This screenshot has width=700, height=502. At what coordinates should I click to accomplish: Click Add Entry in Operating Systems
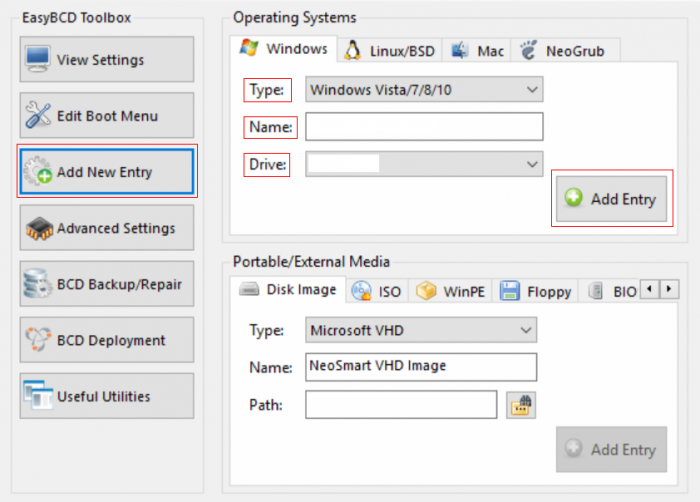[x=611, y=199]
